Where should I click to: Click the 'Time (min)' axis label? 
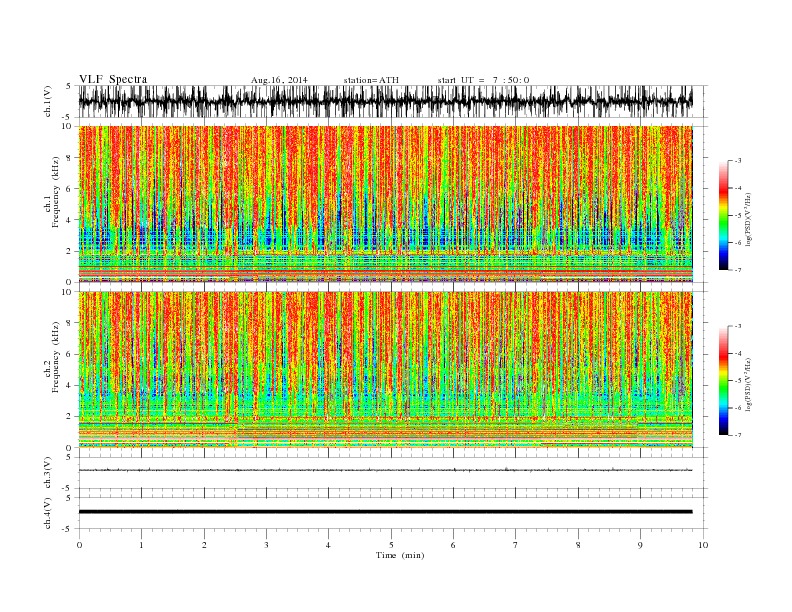[400, 555]
